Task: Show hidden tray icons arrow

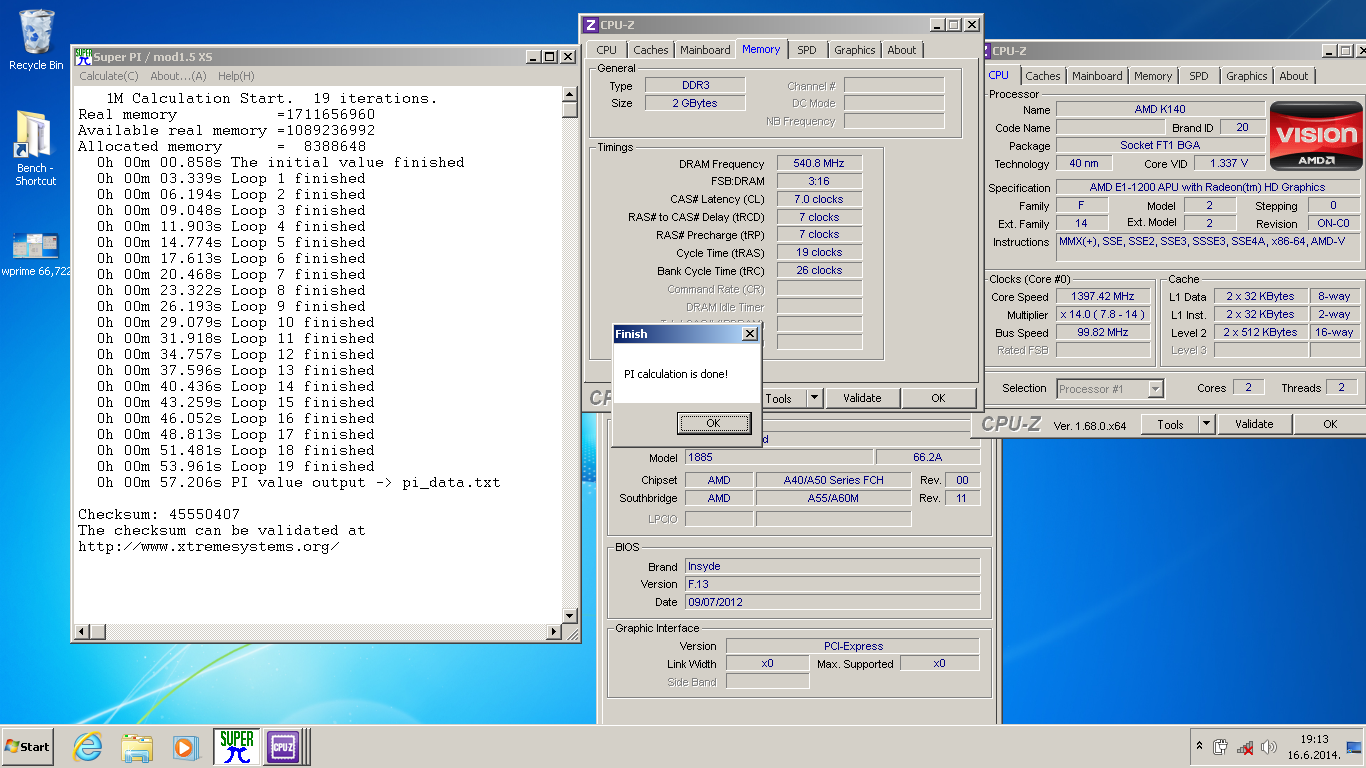Action: point(1199,747)
